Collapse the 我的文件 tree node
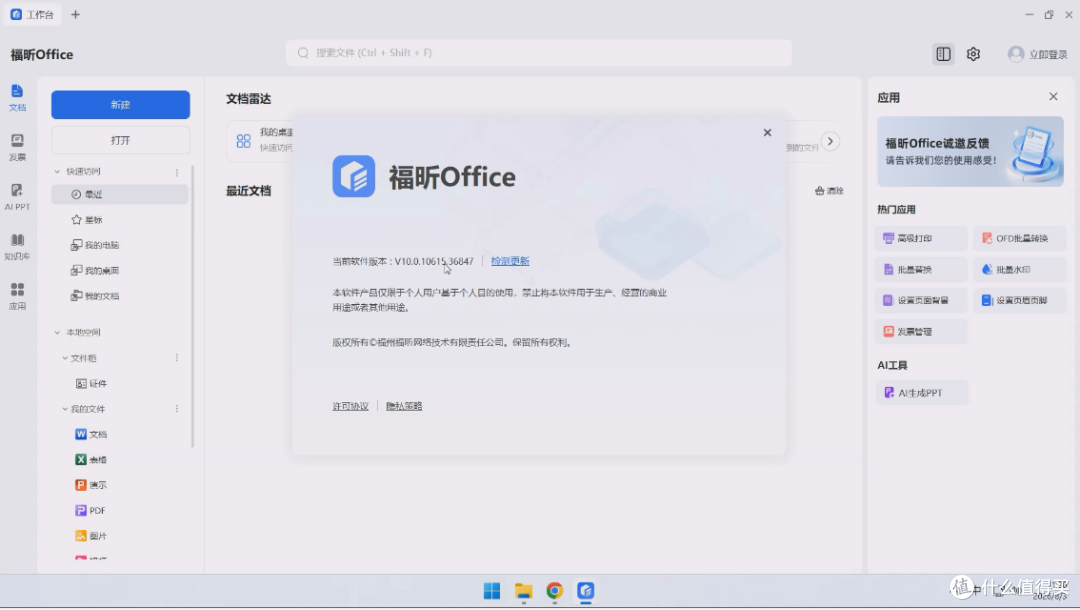The height and width of the screenshot is (610, 1080). pos(65,409)
